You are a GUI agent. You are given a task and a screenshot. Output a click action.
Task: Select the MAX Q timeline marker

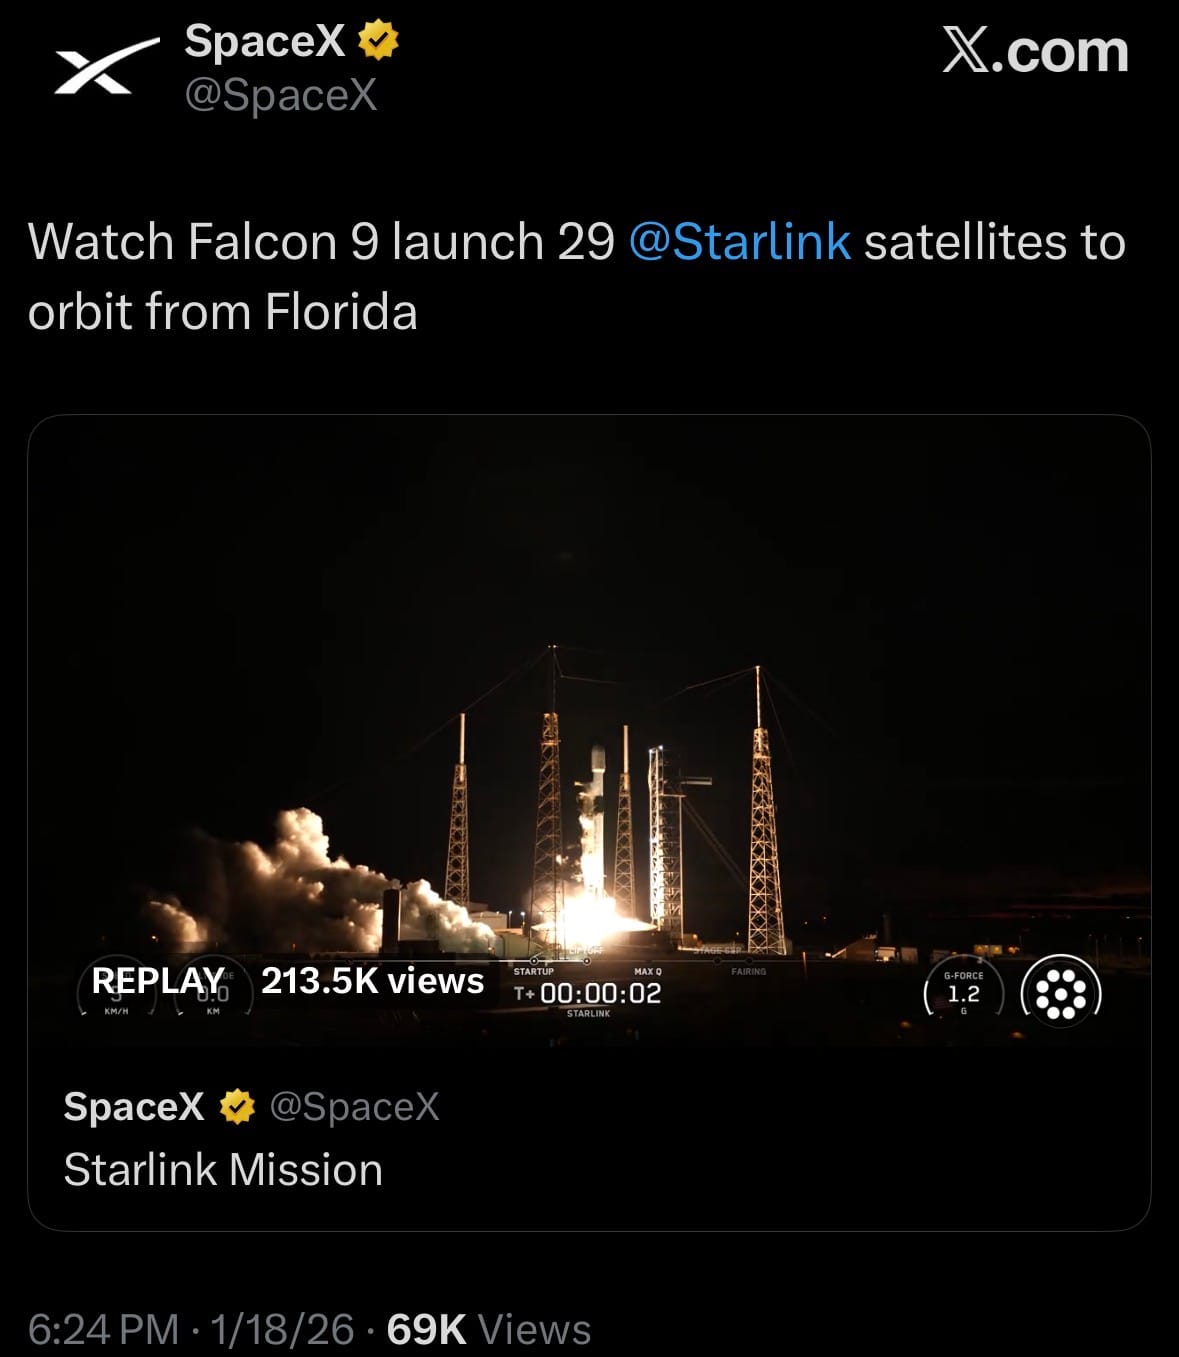(x=647, y=971)
